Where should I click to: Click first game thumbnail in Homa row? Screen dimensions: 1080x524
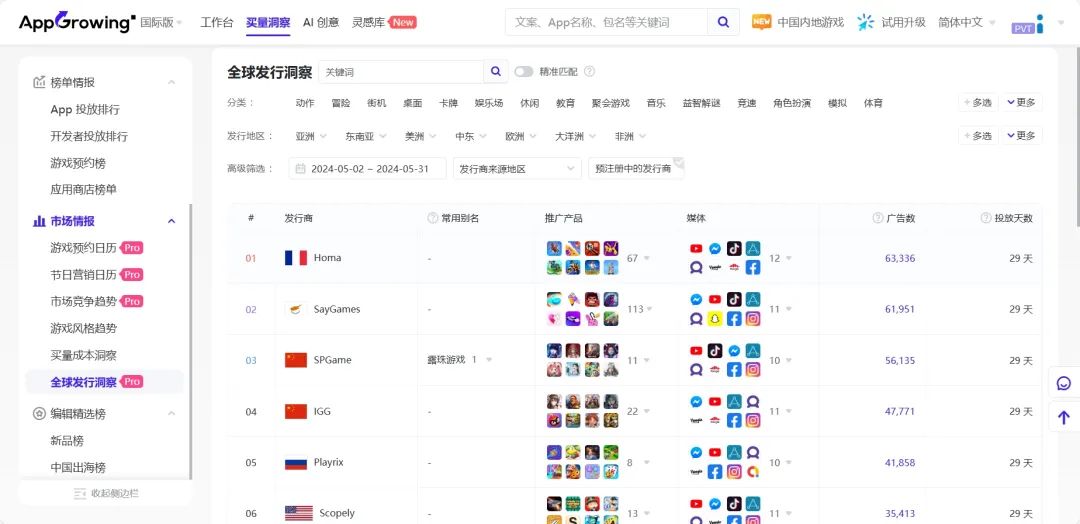[554, 249]
